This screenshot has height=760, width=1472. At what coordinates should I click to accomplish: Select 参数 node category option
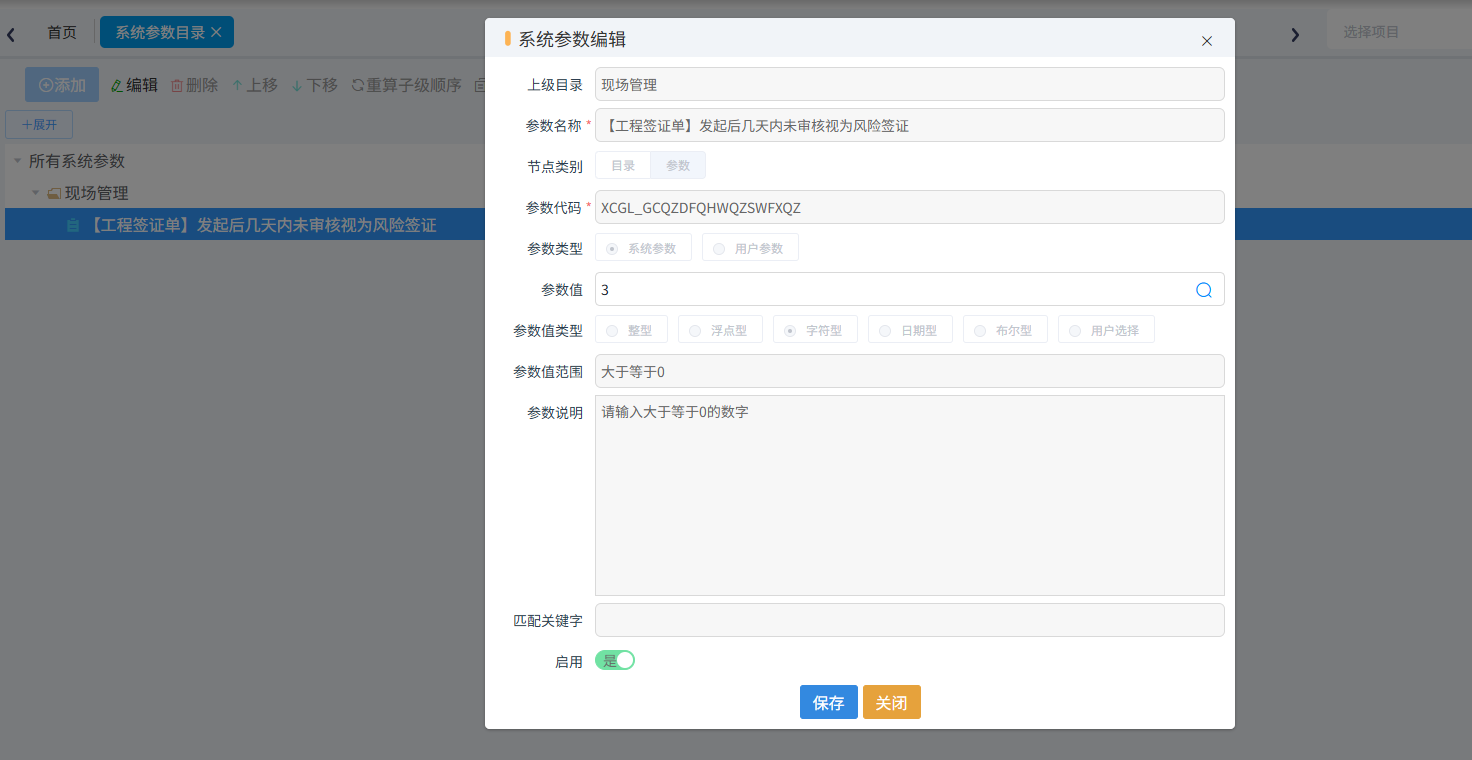[678, 165]
